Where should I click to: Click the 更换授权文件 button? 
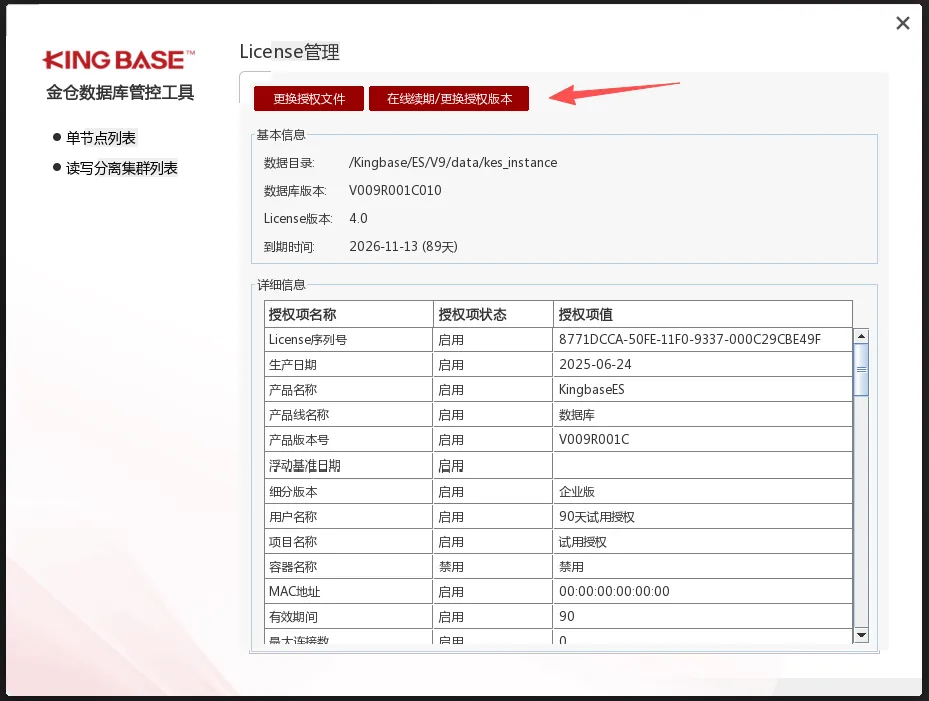(309, 98)
